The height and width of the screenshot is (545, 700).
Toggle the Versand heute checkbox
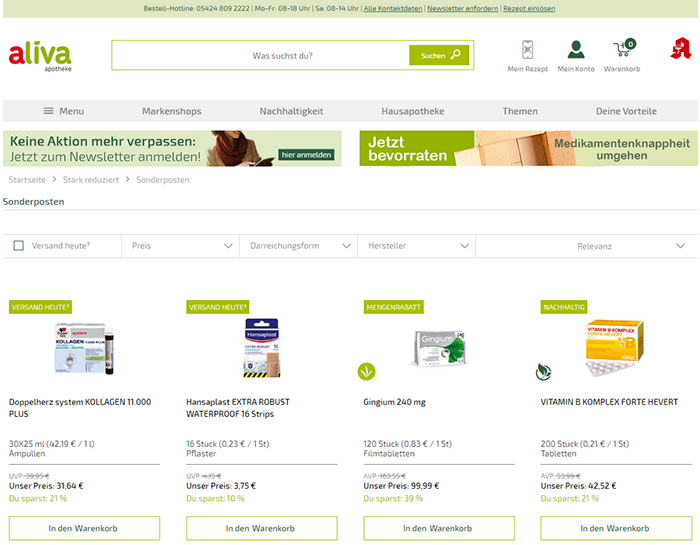18,245
